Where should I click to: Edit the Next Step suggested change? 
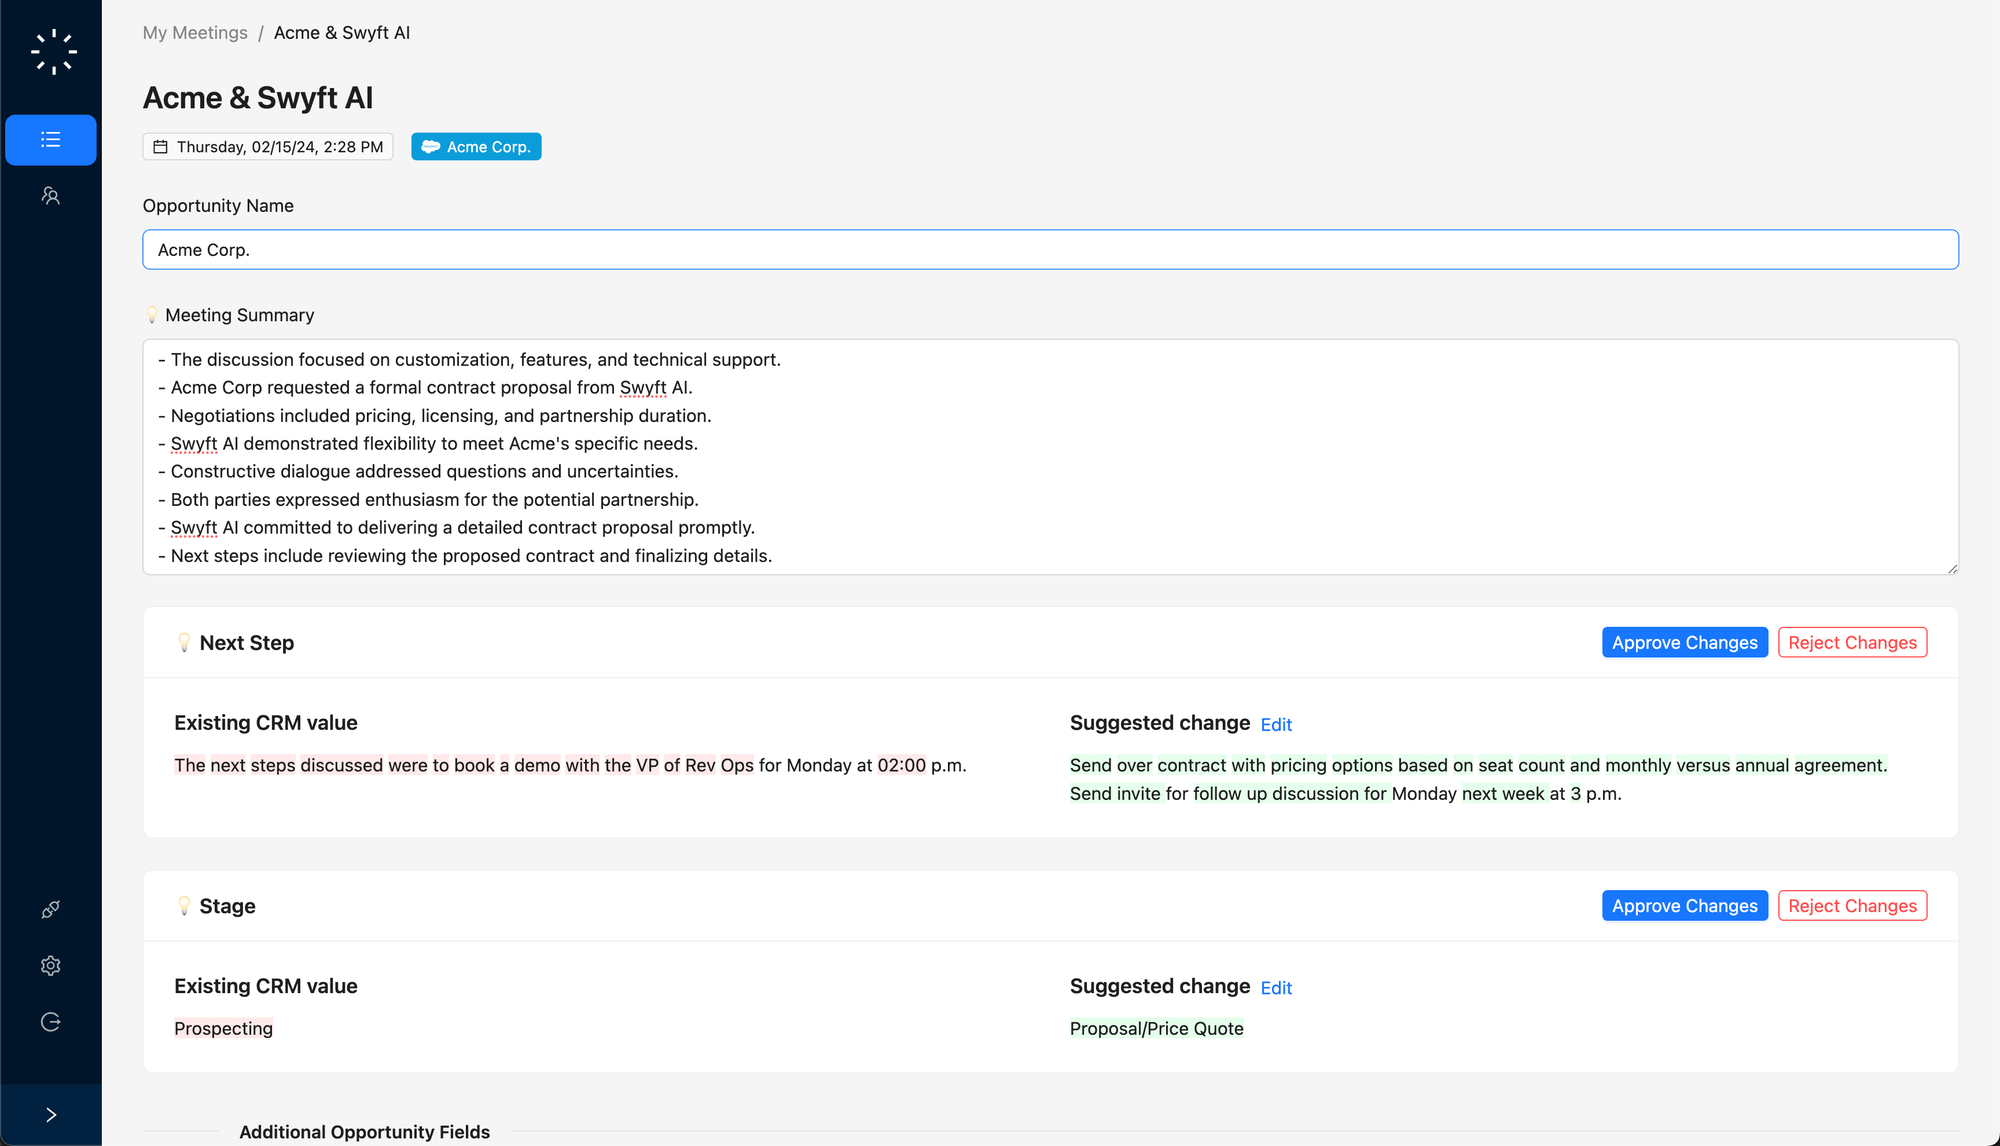pyautogui.click(x=1276, y=725)
